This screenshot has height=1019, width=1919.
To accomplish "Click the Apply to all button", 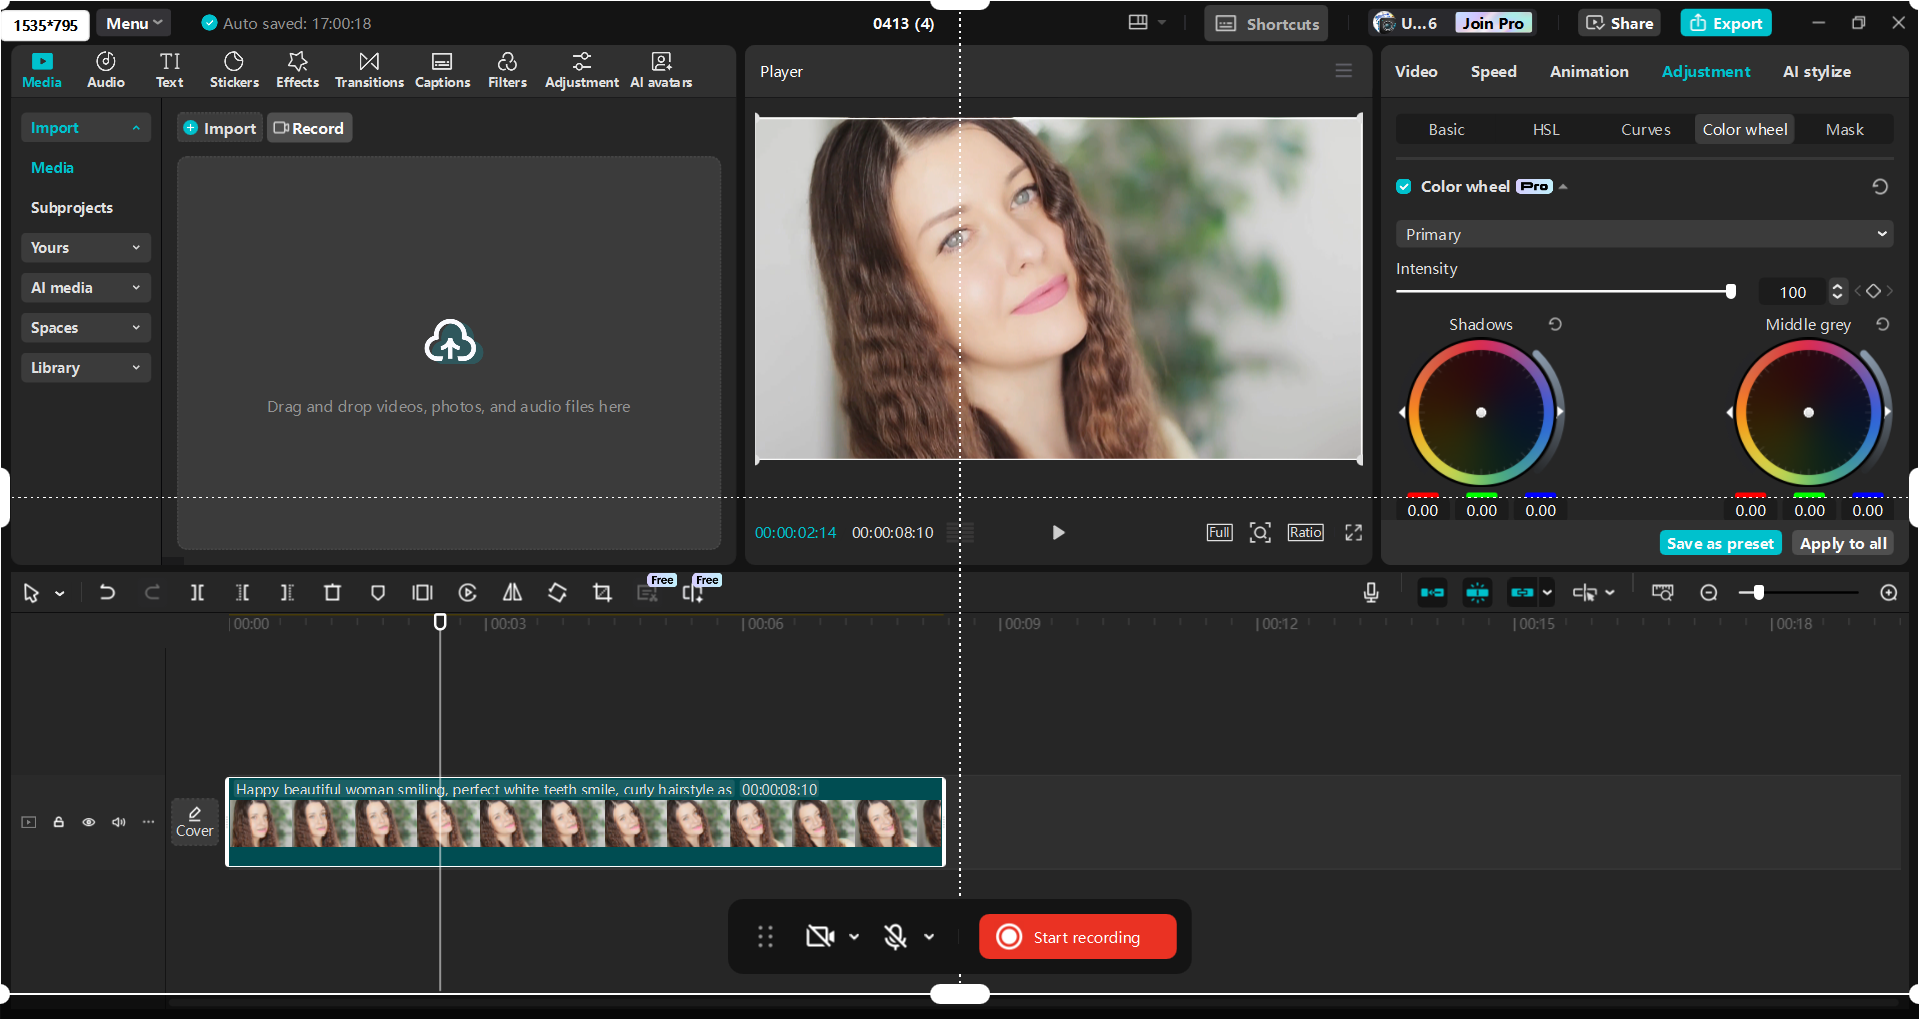I will pyautogui.click(x=1842, y=543).
